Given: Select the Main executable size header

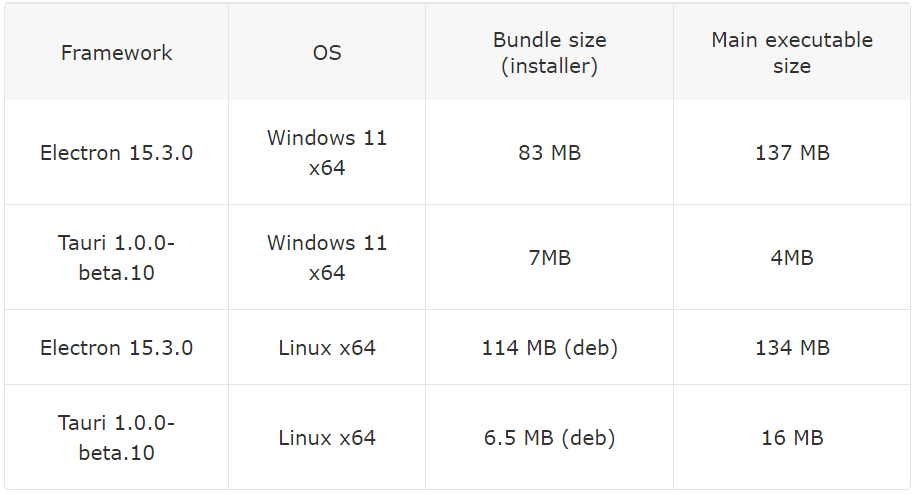Looking at the screenshot, I should 792,53.
